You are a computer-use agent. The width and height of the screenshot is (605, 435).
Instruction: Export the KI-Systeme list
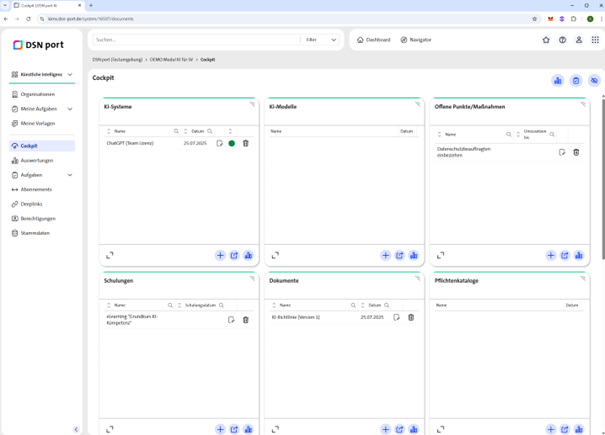click(234, 255)
